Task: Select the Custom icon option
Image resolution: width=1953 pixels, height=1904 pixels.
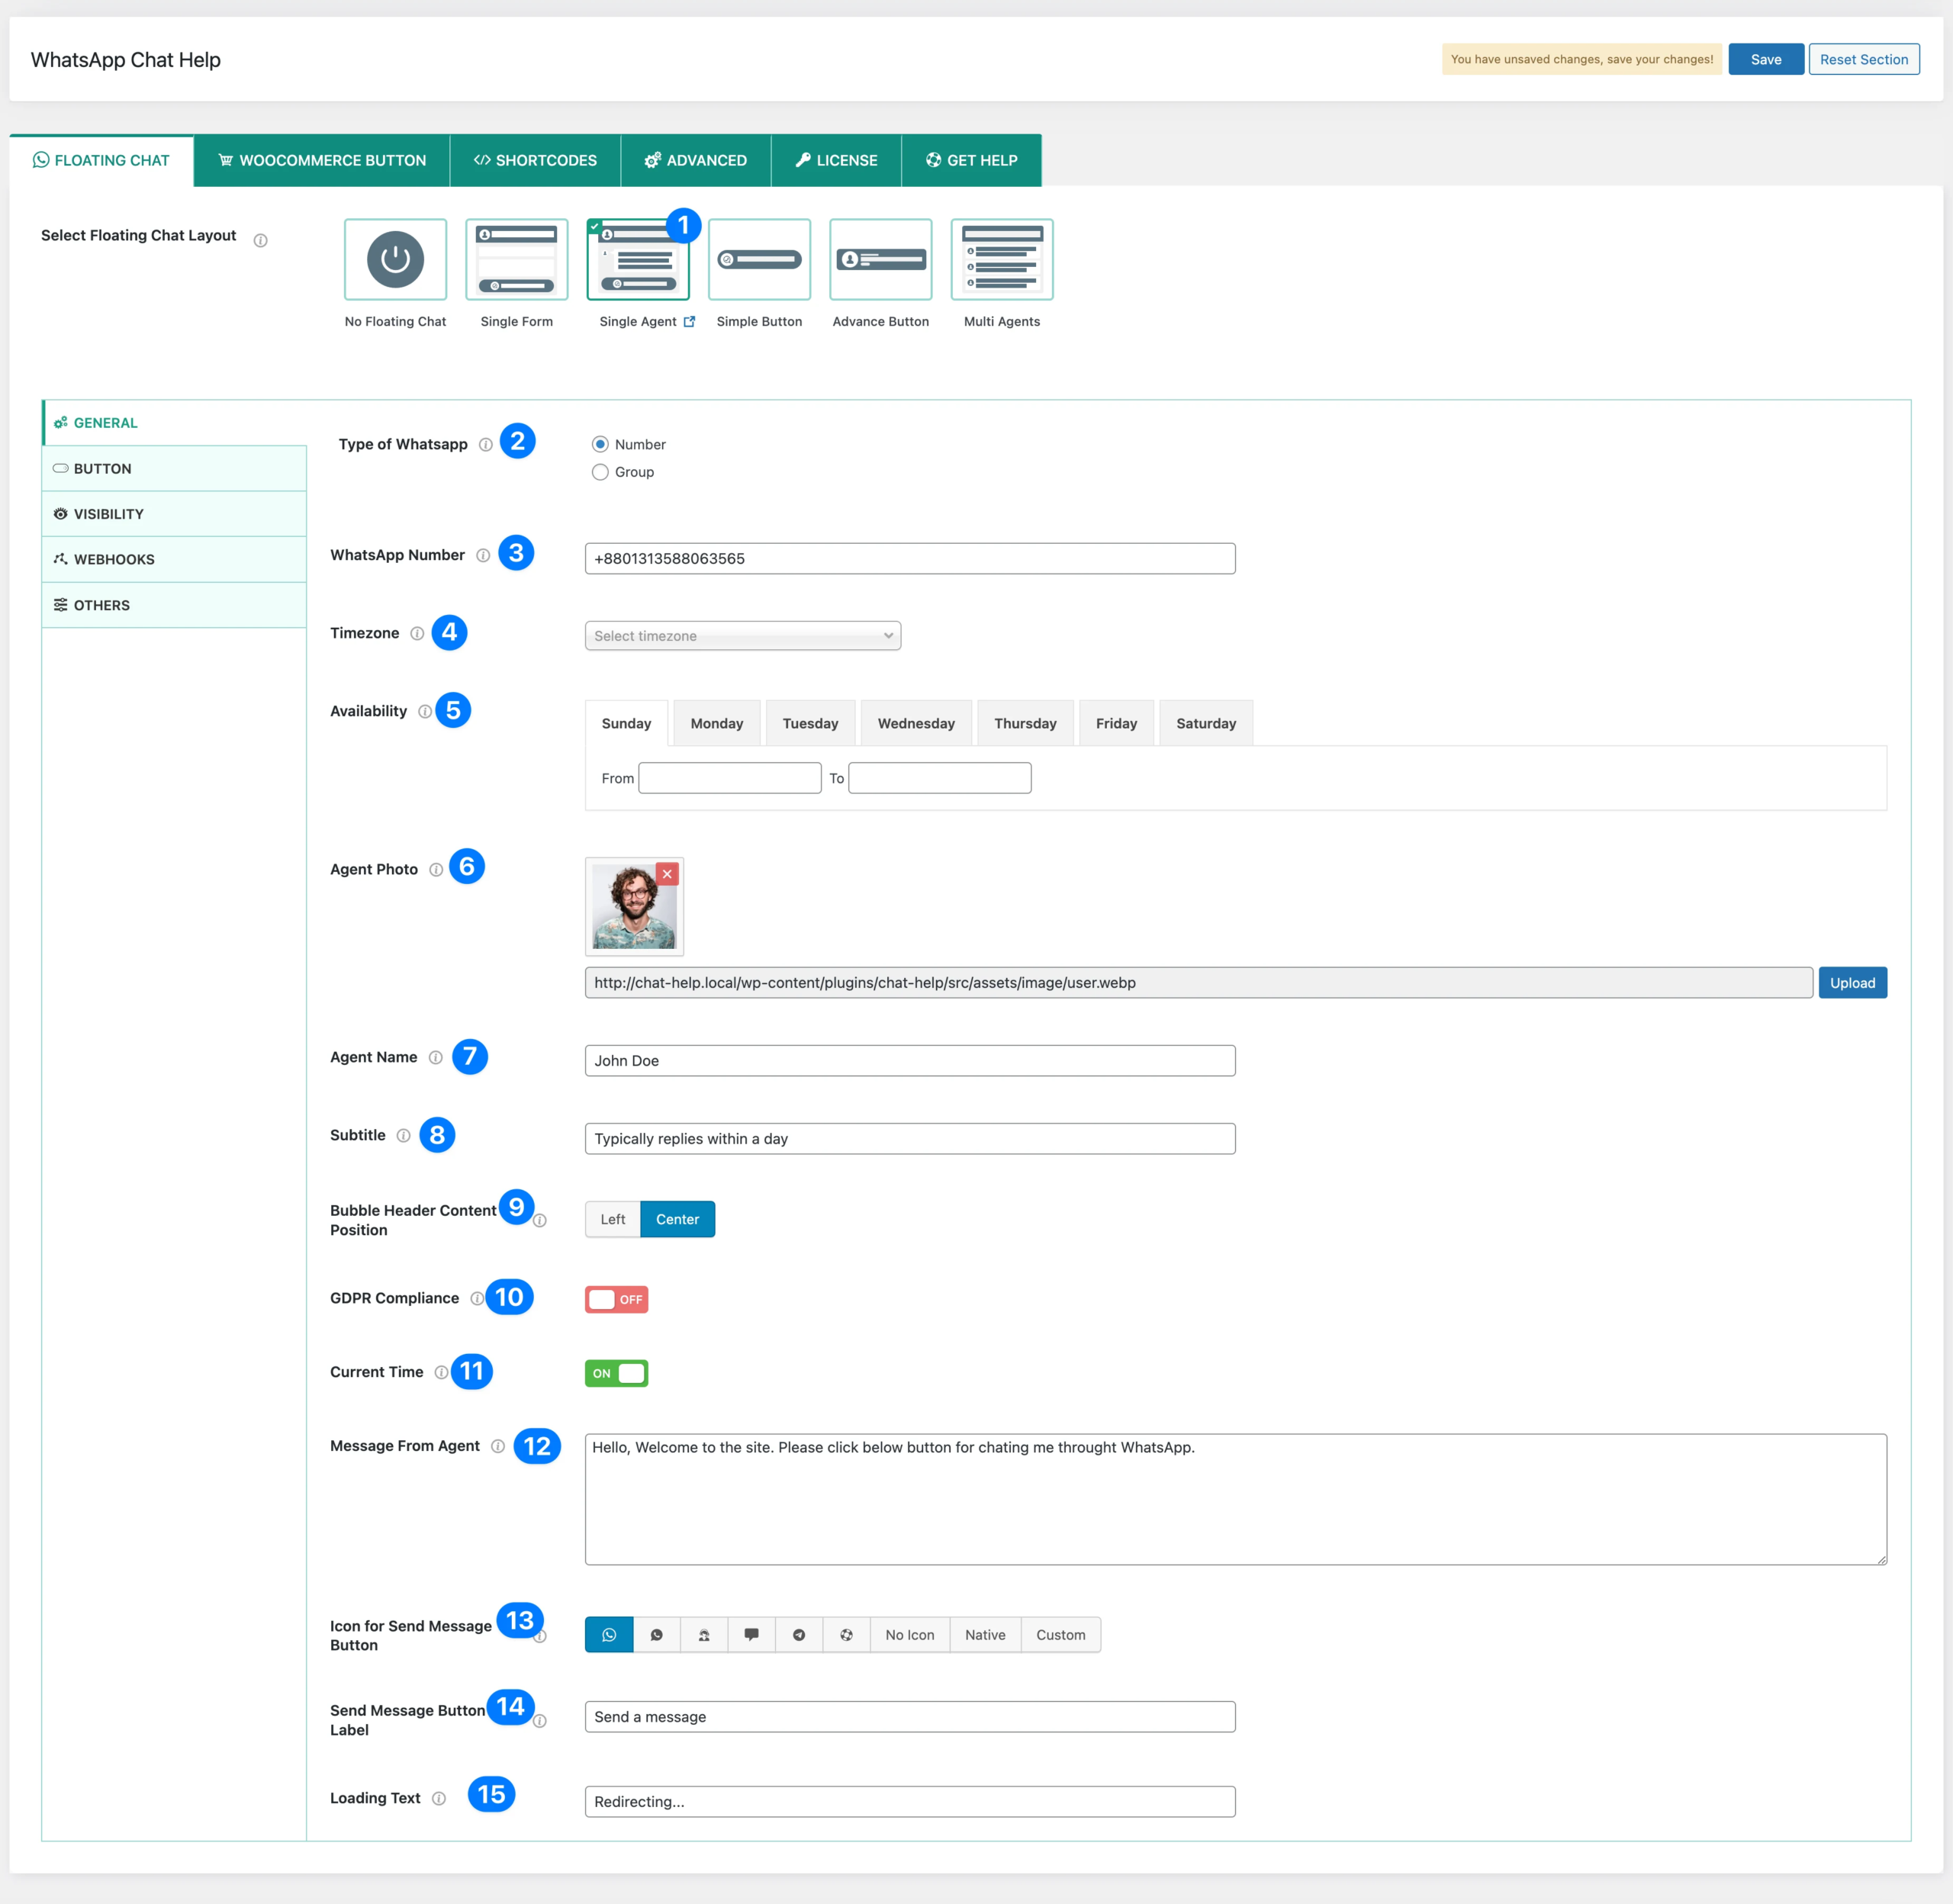Action: pos(1061,1634)
